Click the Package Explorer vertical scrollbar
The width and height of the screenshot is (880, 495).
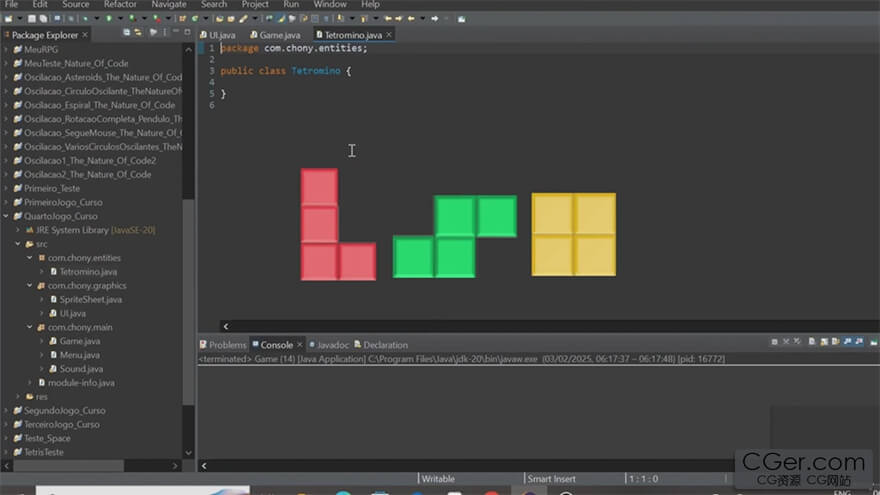[188, 300]
